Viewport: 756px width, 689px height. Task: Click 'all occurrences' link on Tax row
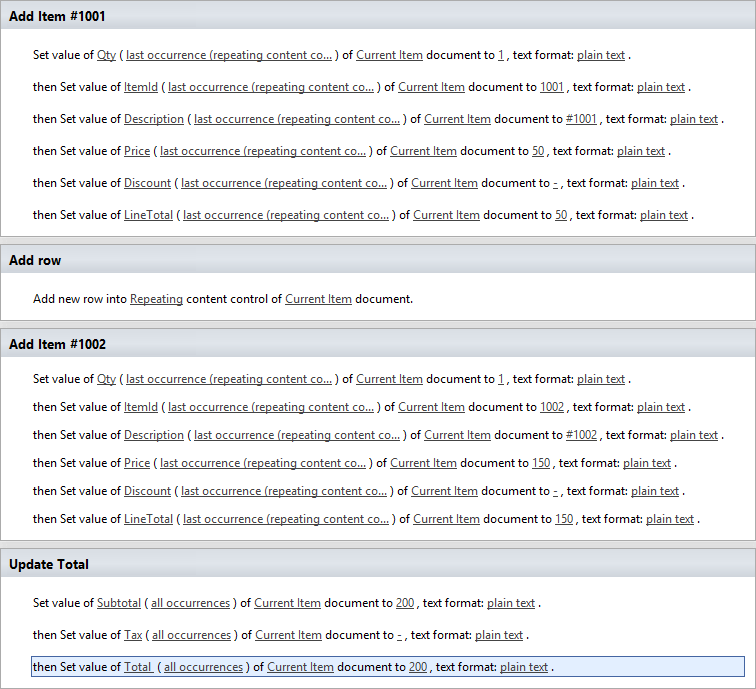(191, 635)
